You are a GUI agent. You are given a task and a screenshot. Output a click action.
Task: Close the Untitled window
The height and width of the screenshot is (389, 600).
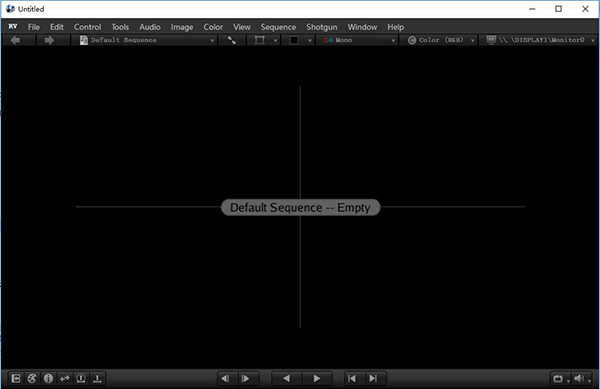point(585,9)
